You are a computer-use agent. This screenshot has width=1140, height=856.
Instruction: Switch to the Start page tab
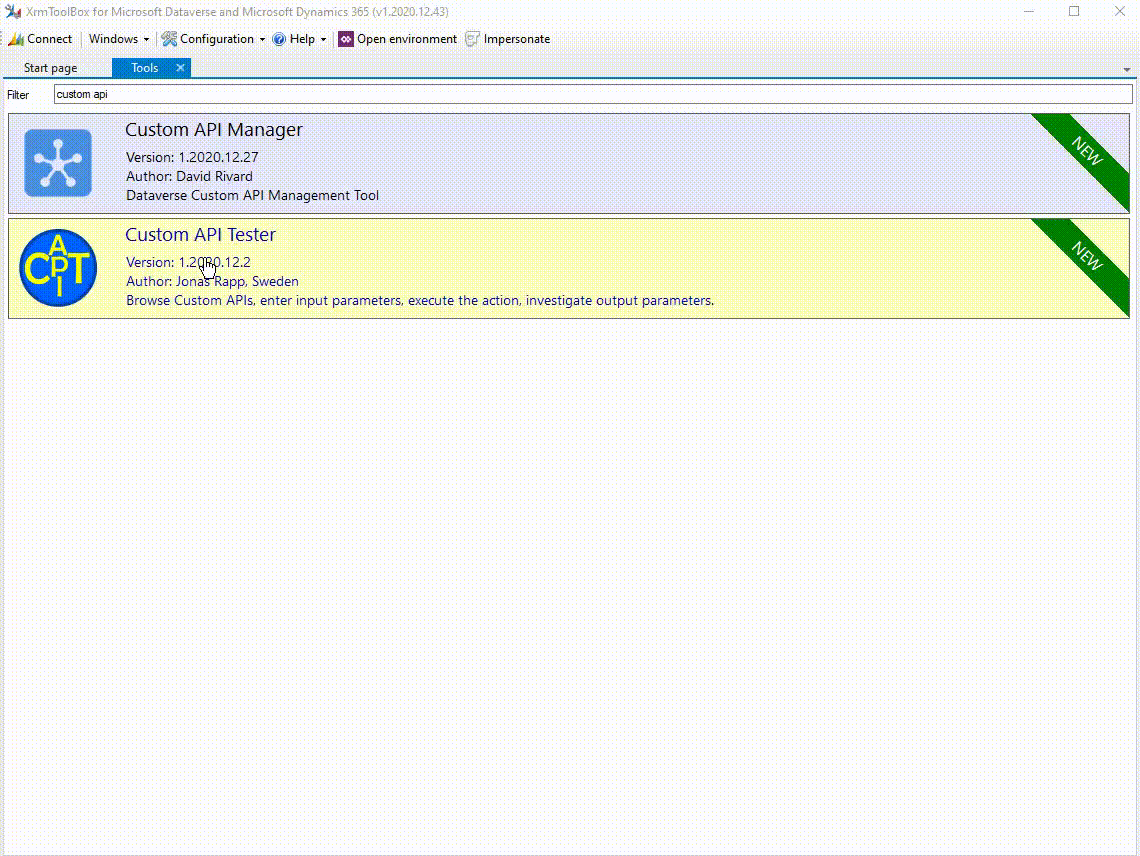pyautogui.click(x=50, y=68)
